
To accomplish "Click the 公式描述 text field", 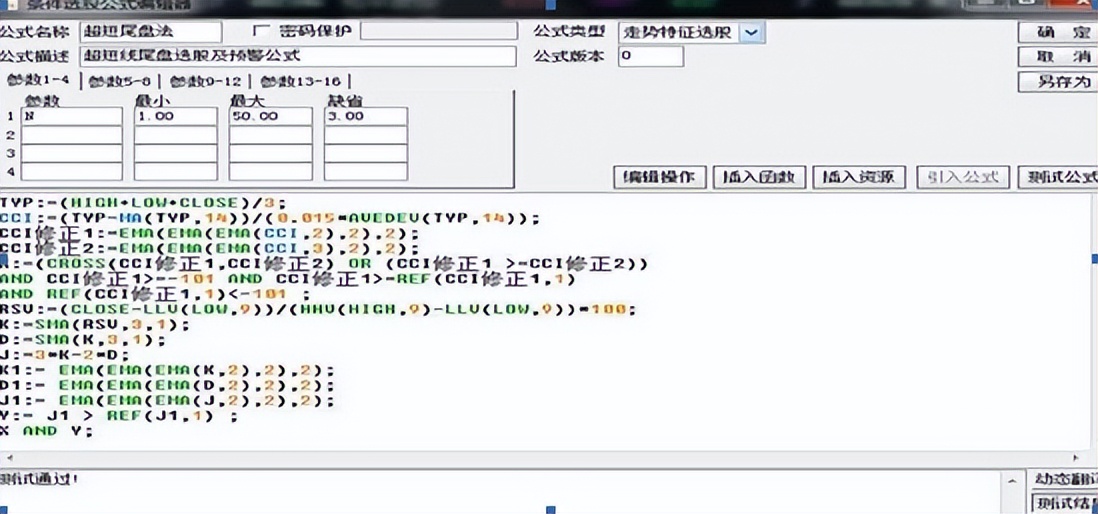I will tap(298, 57).
